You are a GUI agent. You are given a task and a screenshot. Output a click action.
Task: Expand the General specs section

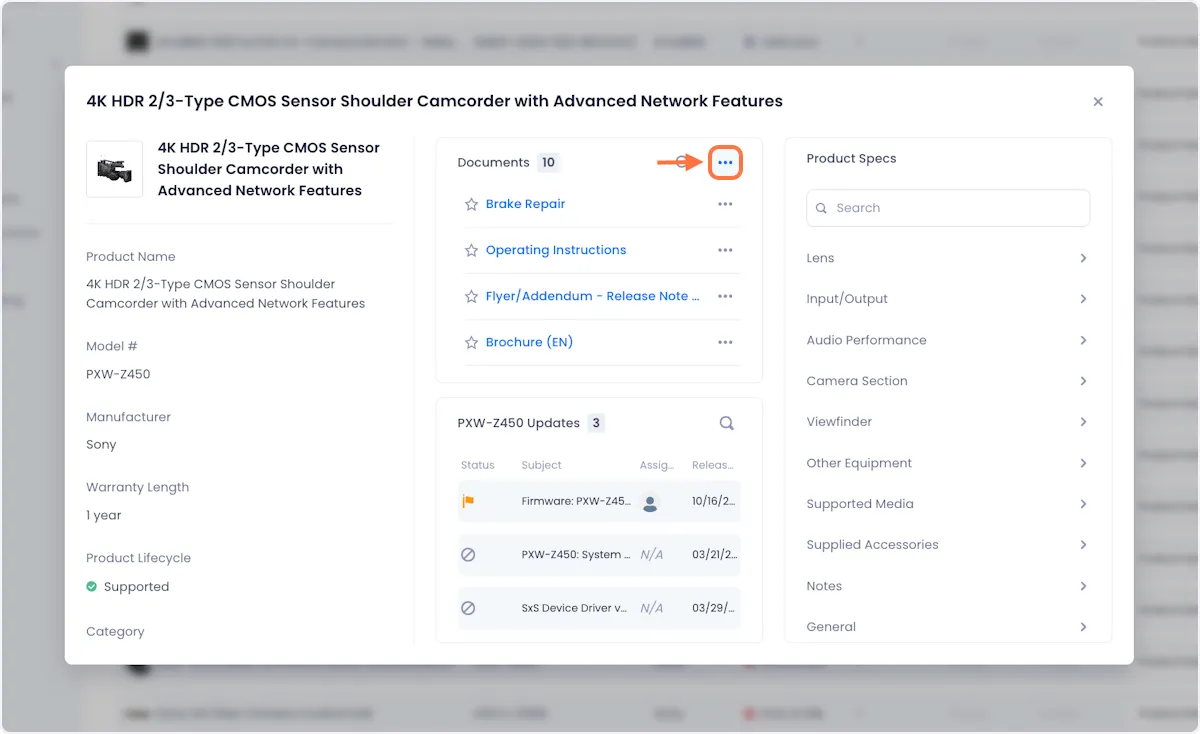tap(947, 627)
